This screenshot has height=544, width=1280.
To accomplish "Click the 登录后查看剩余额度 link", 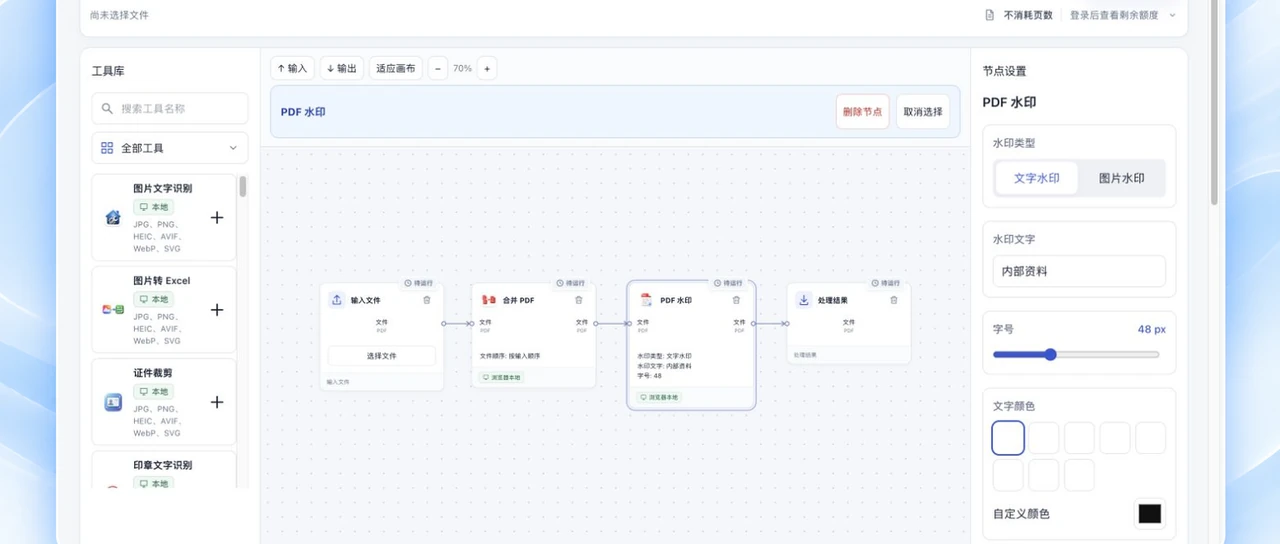I will 1114,15.
